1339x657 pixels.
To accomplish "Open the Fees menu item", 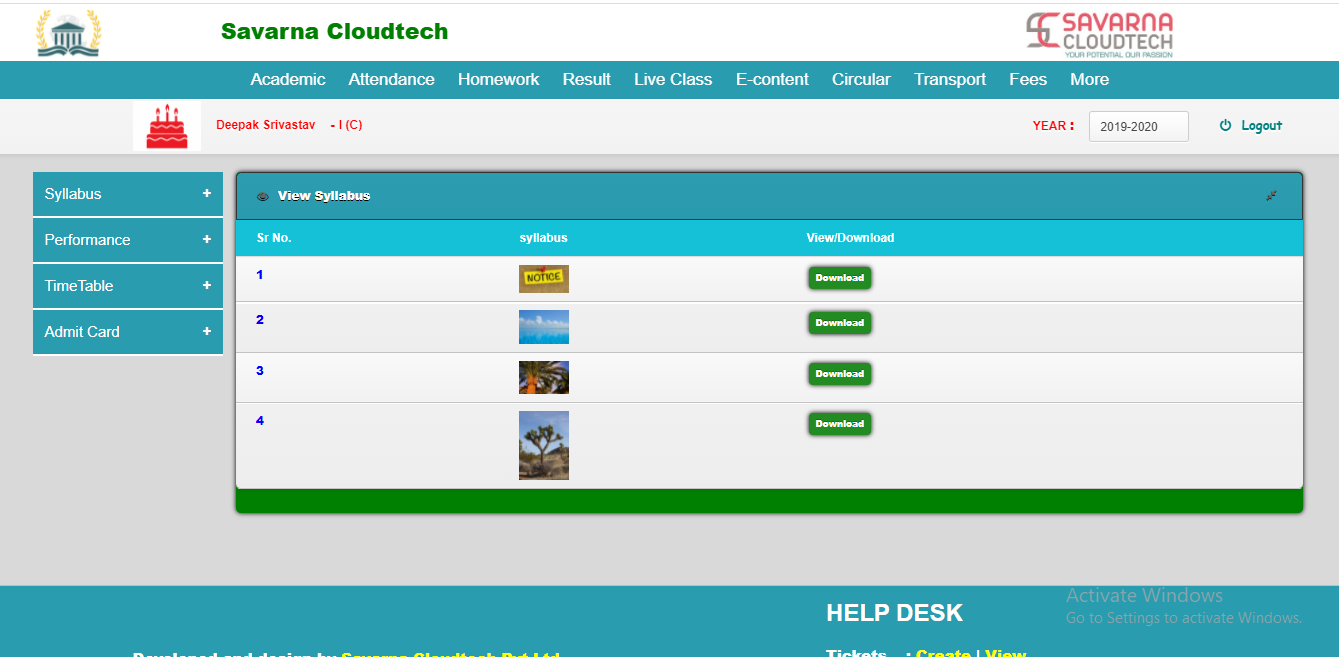I will tap(1028, 80).
